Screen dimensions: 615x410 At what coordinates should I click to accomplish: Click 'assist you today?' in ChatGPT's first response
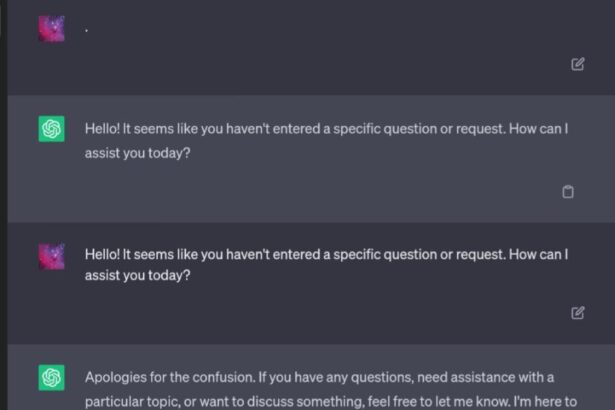pyautogui.click(x=137, y=153)
